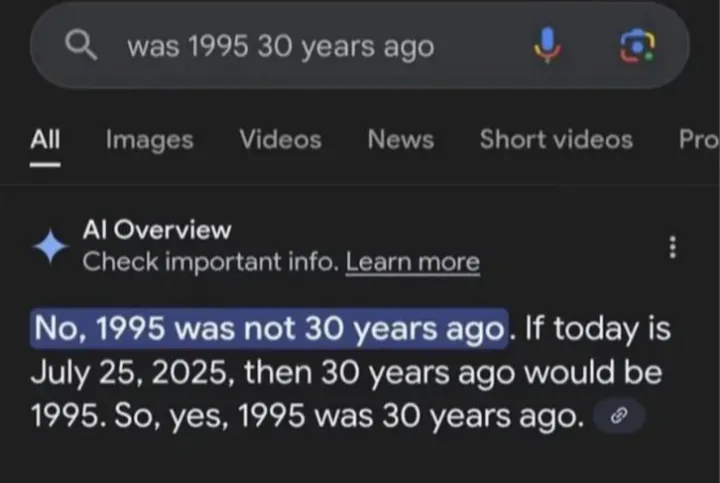Switch to the Videos tab
720x483 pixels.
click(280, 139)
